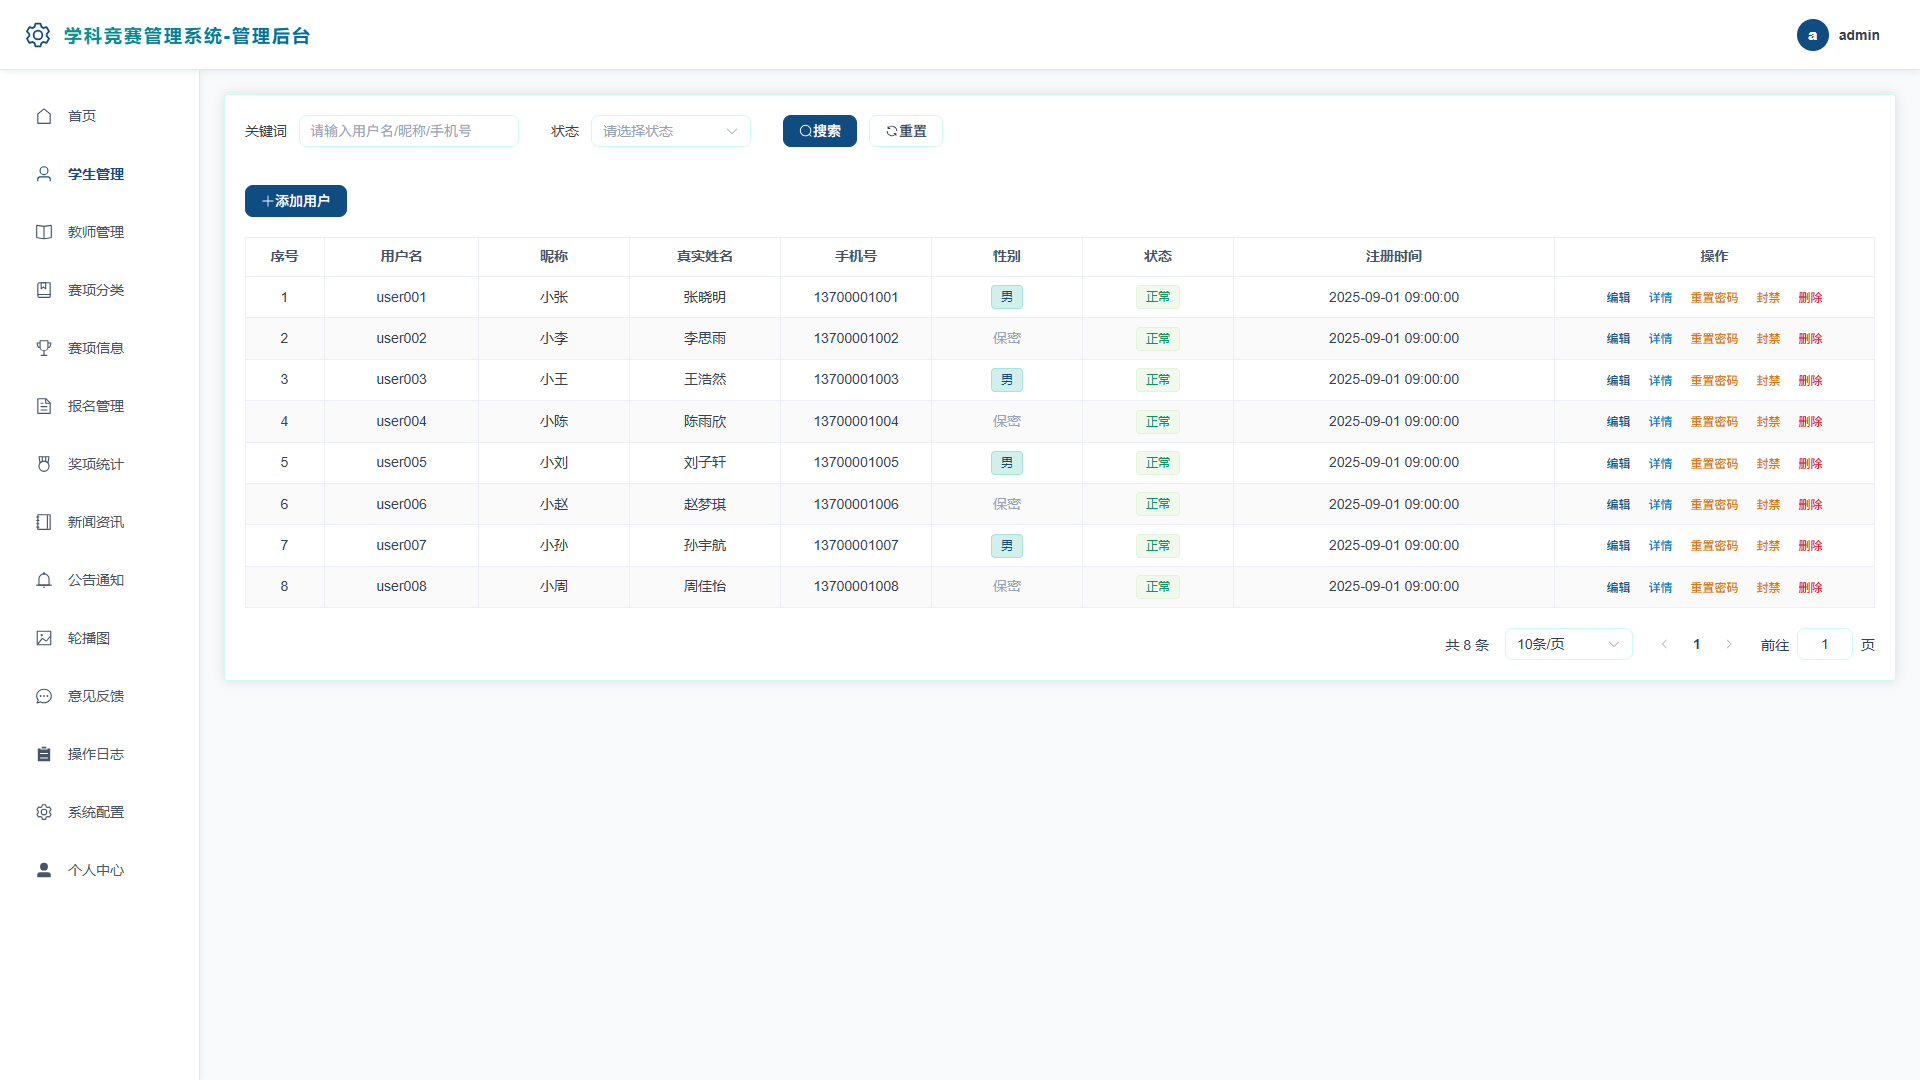
Task: Click the 系统配置 gear icon
Action: (x=44, y=812)
